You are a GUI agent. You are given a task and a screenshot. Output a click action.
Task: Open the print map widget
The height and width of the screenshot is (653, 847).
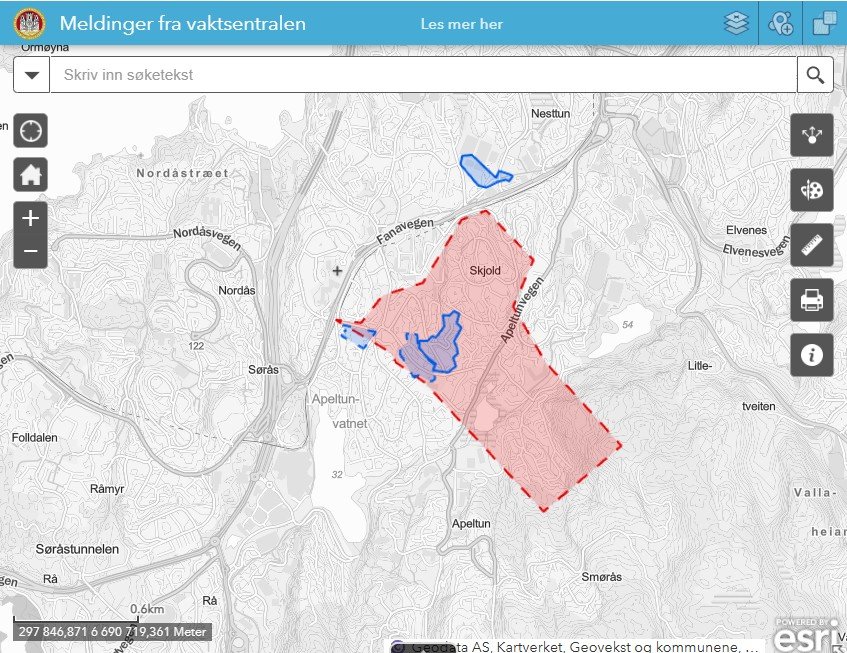tap(811, 300)
